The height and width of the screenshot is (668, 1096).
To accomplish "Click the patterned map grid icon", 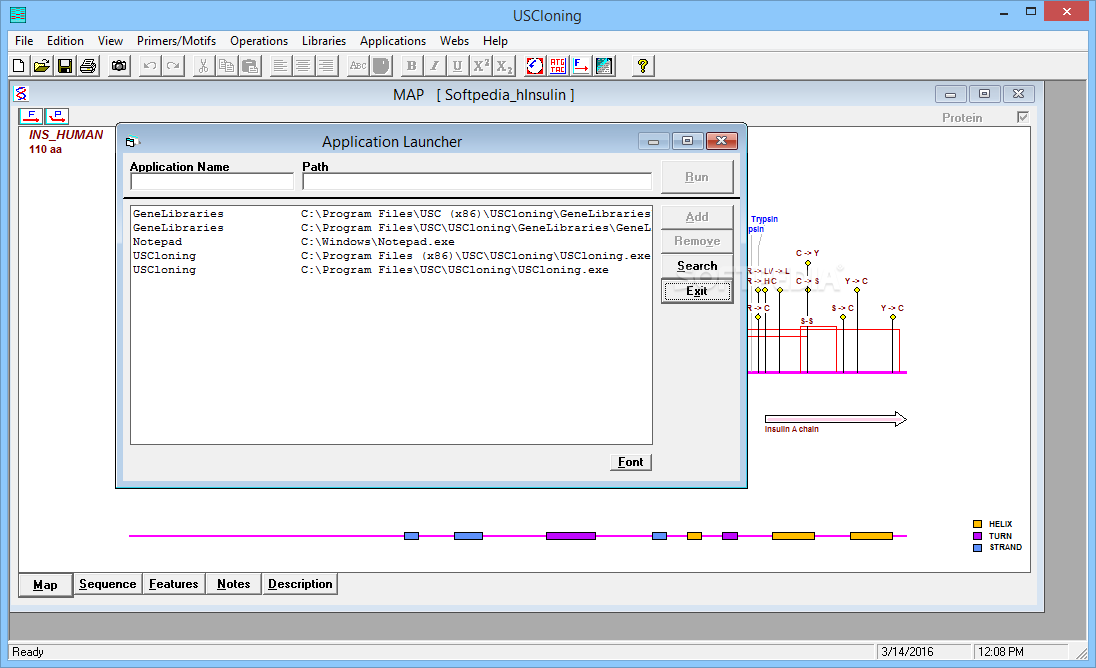I will pyautogui.click(x=604, y=66).
